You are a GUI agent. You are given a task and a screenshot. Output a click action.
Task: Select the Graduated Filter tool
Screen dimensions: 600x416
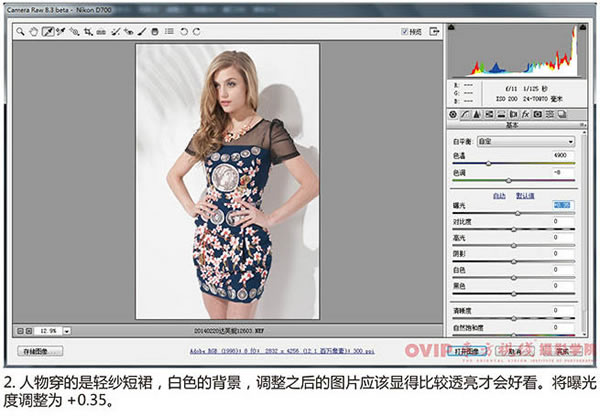tap(155, 31)
